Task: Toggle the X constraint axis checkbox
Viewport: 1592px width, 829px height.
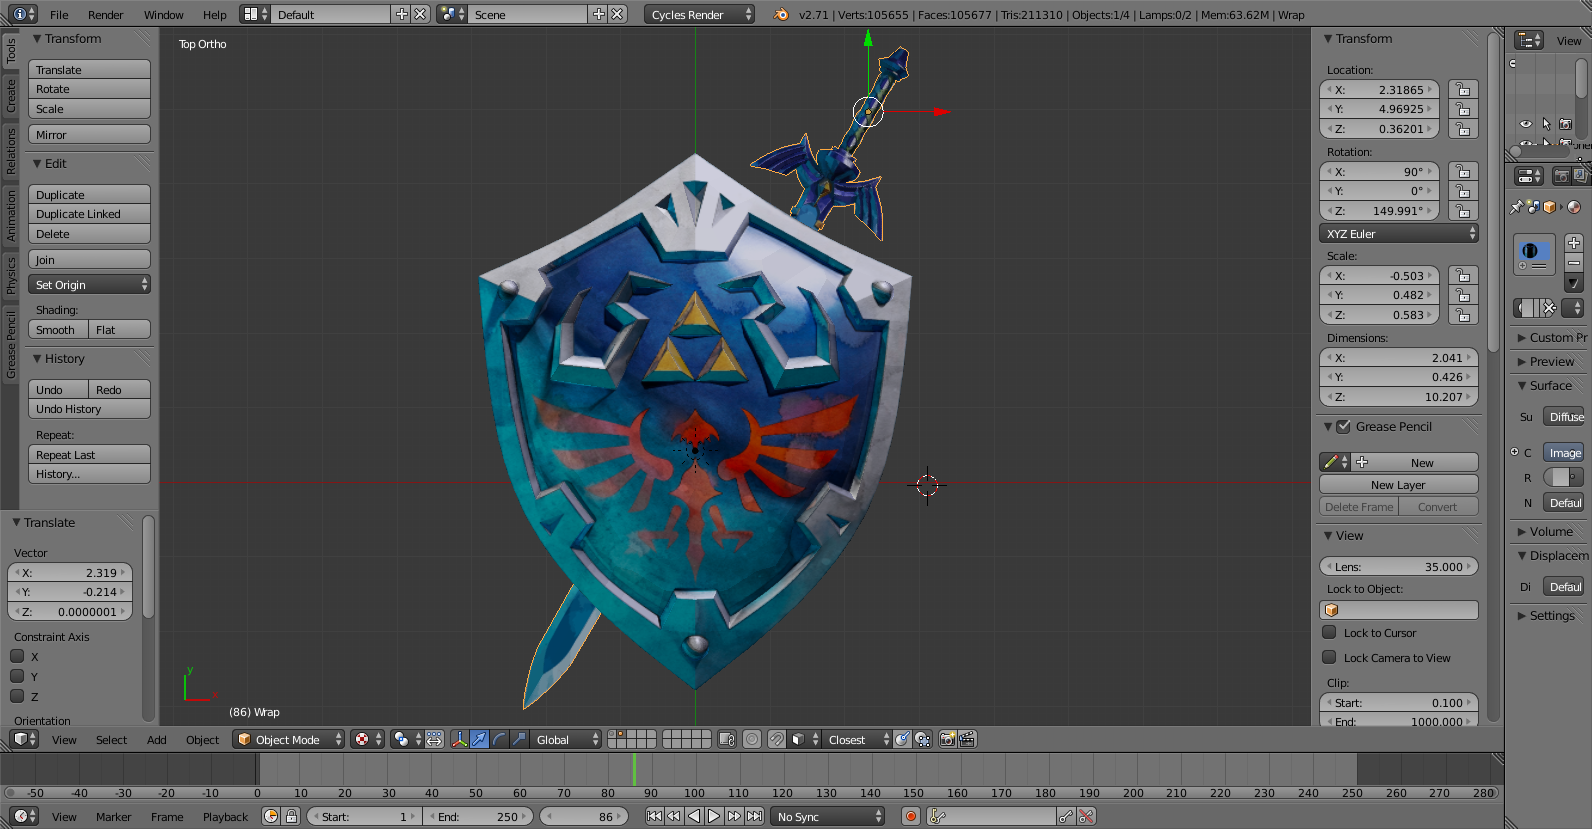Action: (x=17, y=657)
